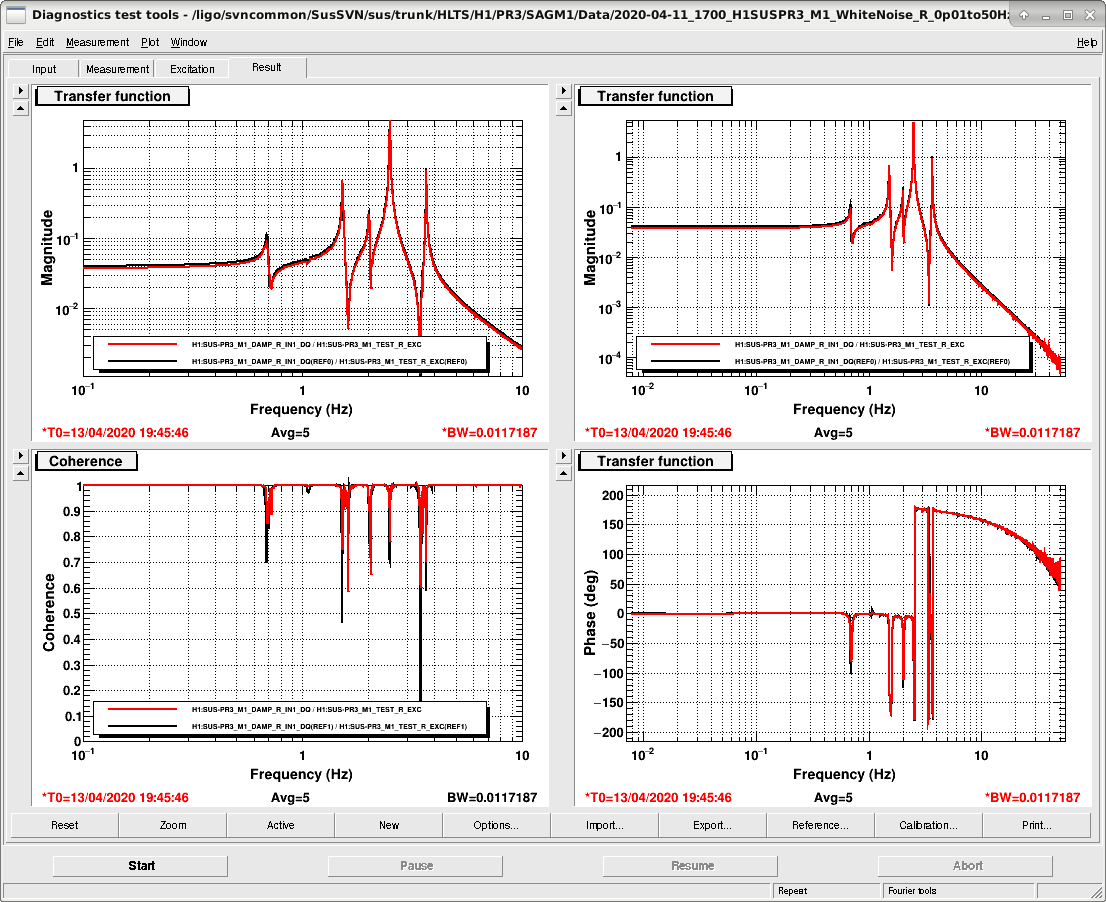Viewport: 1106px width, 902px height.
Task: Open the Options... dialog
Action: pos(496,825)
